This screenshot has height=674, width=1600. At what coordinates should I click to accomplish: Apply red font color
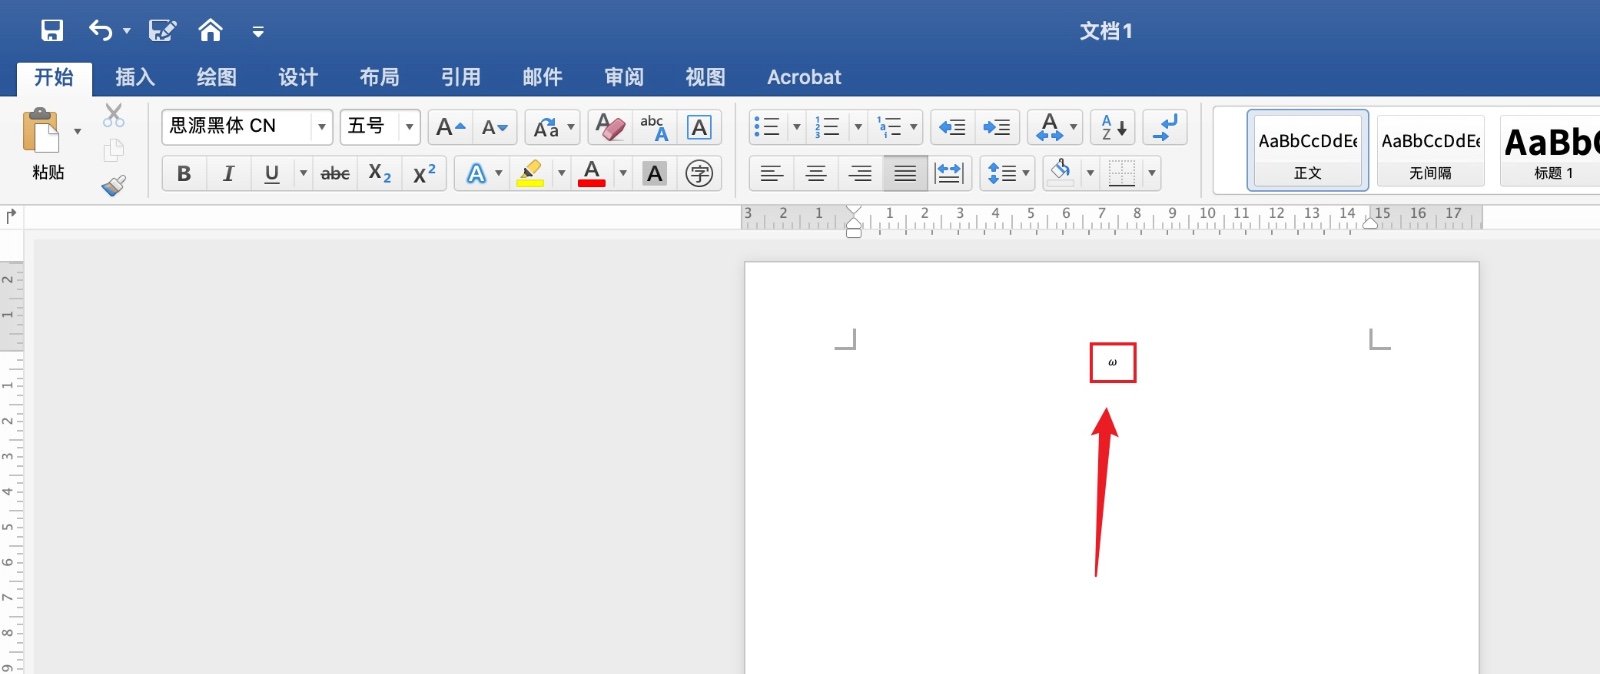(592, 173)
